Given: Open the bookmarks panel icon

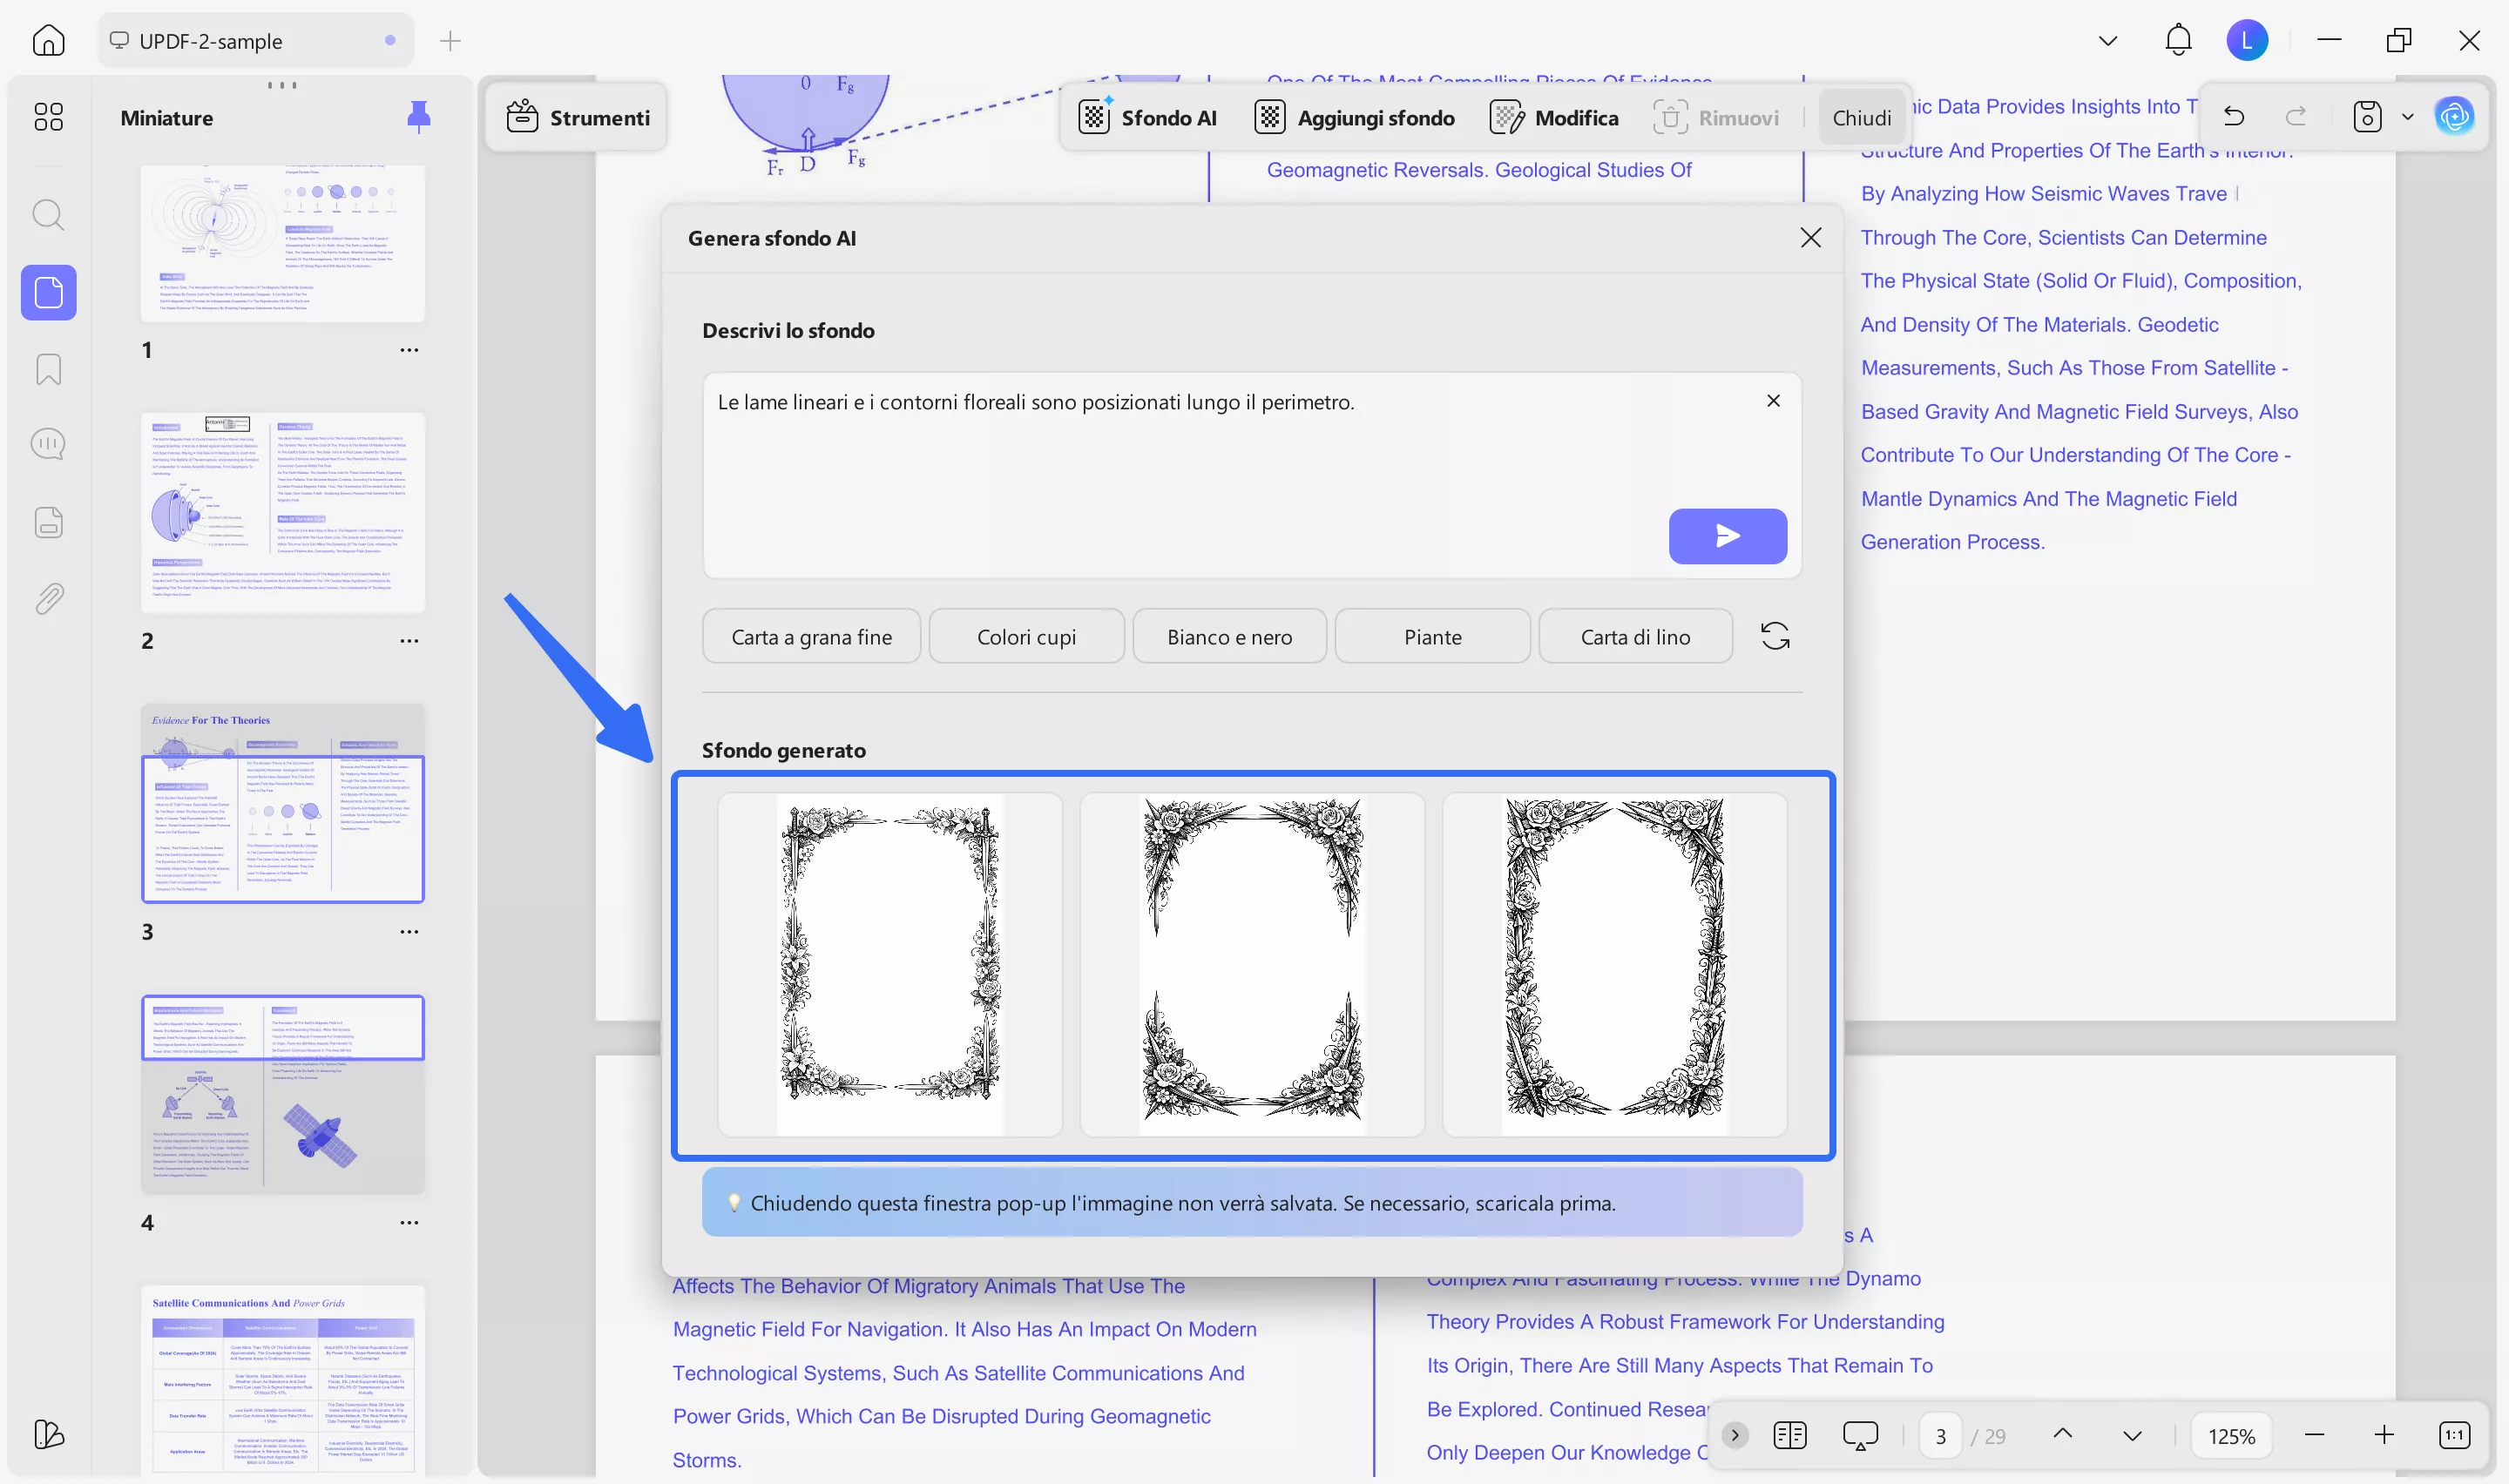Looking at the screenshot, I should coord(48,369).
